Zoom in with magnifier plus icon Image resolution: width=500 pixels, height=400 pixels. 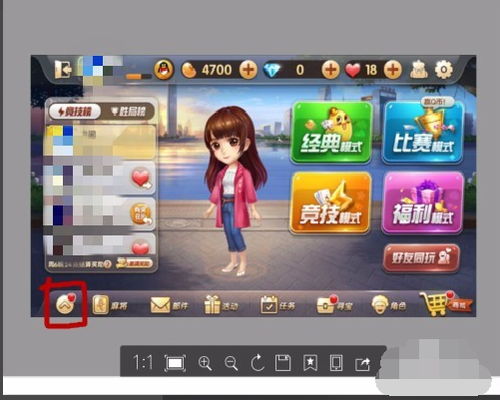point(205,363)
